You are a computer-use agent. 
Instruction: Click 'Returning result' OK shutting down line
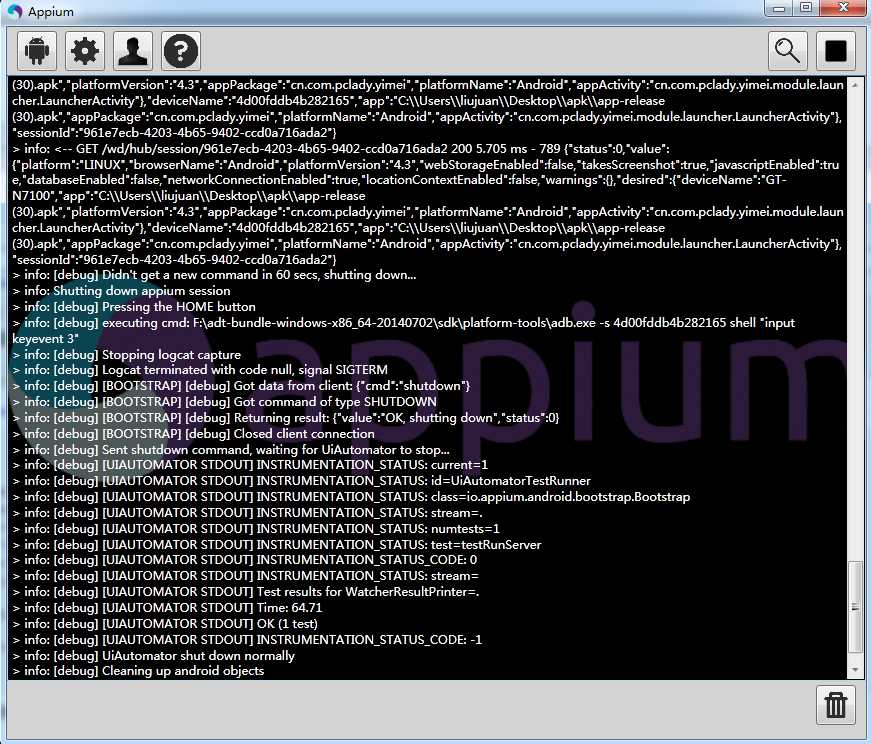point(286,418)
